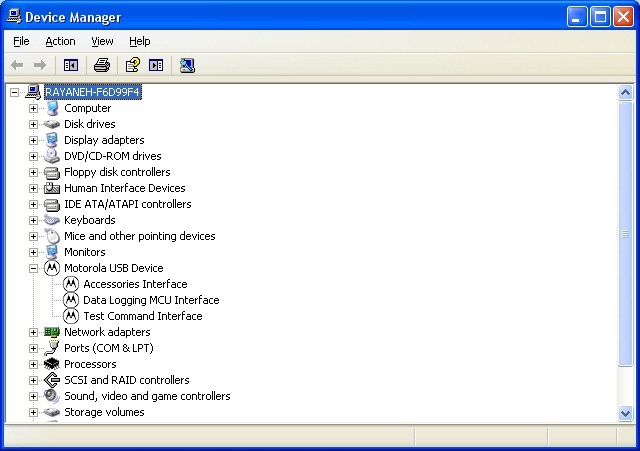This screenshot has width=640, height=451.
Task: Click the Disk drives icon
Action: coord(52,124)
